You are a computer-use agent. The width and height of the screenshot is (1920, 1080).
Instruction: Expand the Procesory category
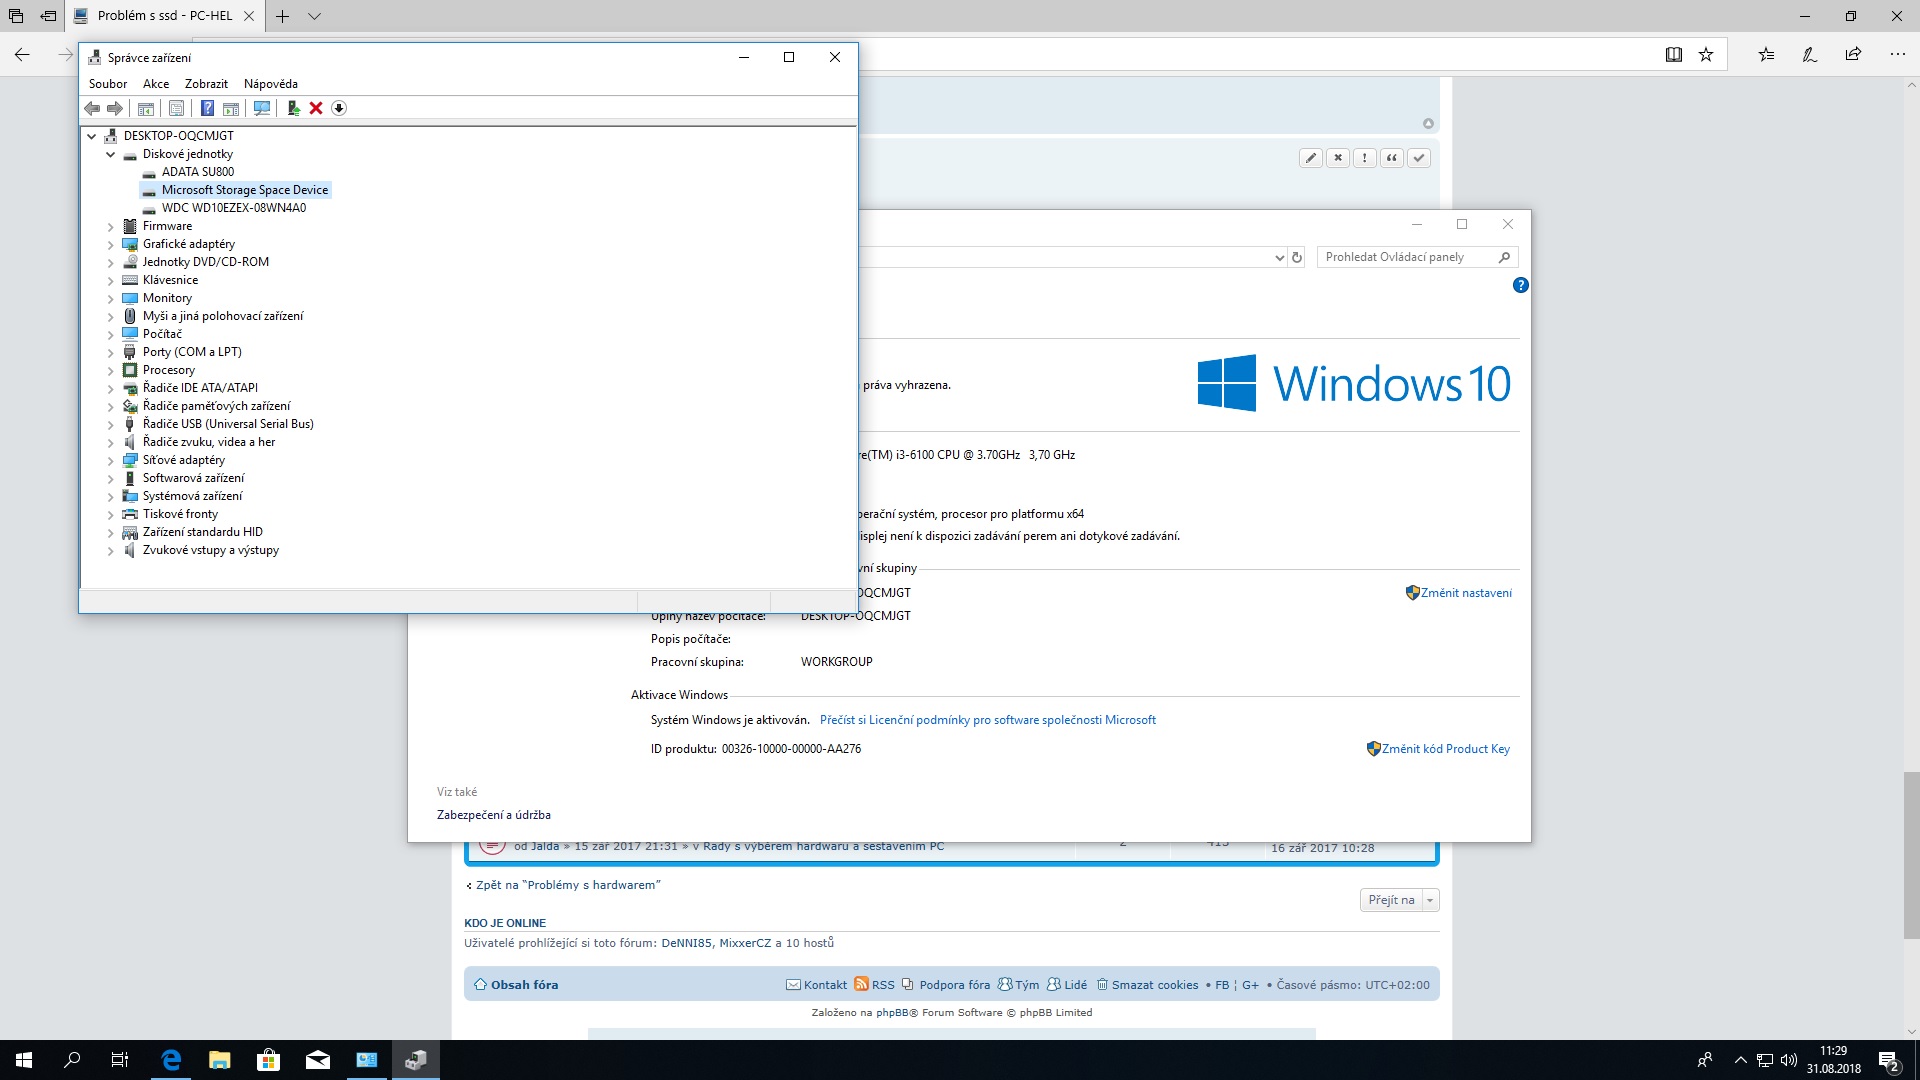tap(110, 370)
